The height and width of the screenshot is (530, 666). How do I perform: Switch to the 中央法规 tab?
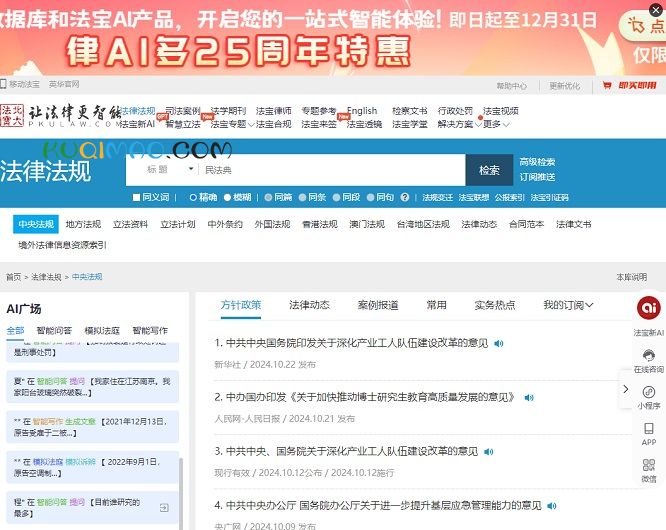coord(36,224)
